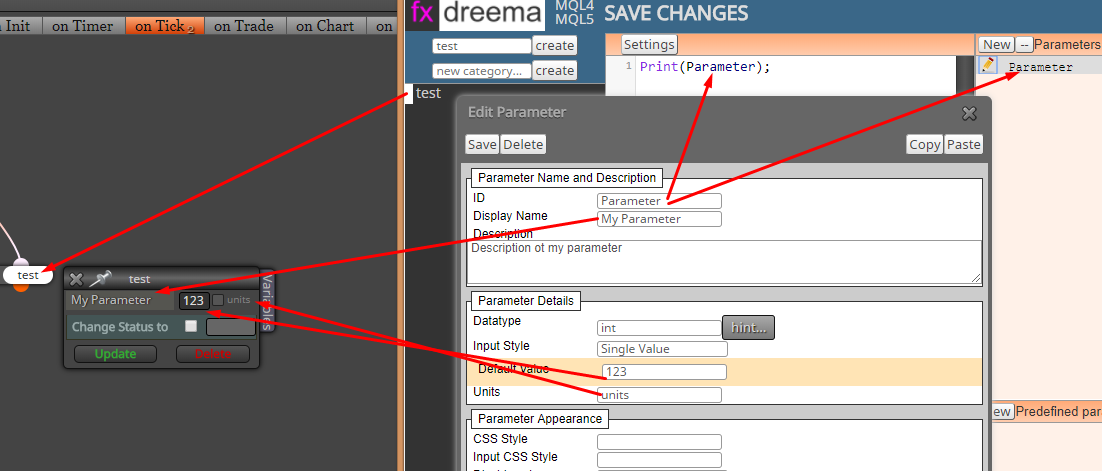
Task: Open the Change Status to dropdown
Action: tap(231, 327)
